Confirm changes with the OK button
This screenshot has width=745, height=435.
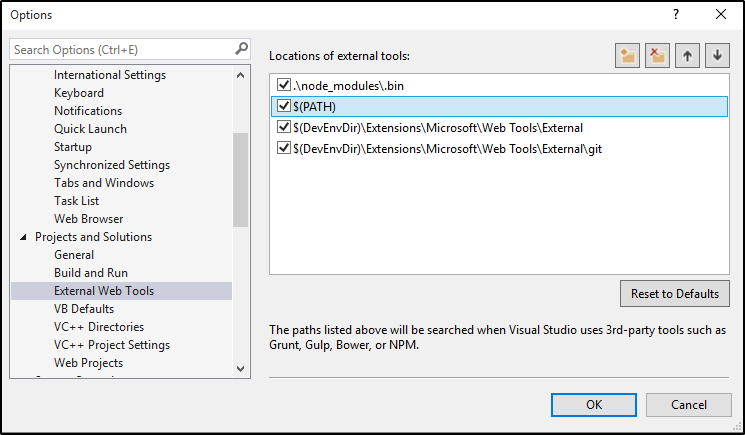click(594, 405)
